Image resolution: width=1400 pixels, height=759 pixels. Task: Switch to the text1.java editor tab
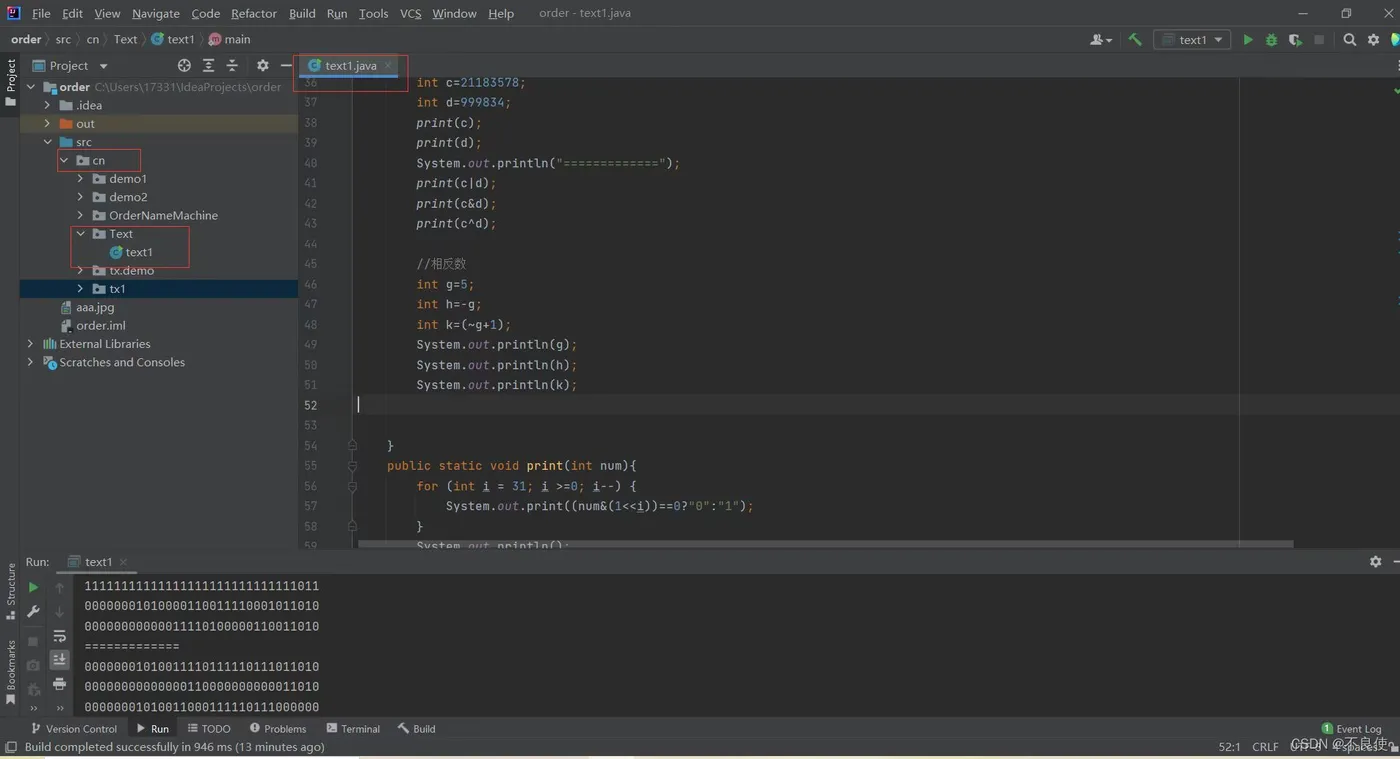point(350,65)
